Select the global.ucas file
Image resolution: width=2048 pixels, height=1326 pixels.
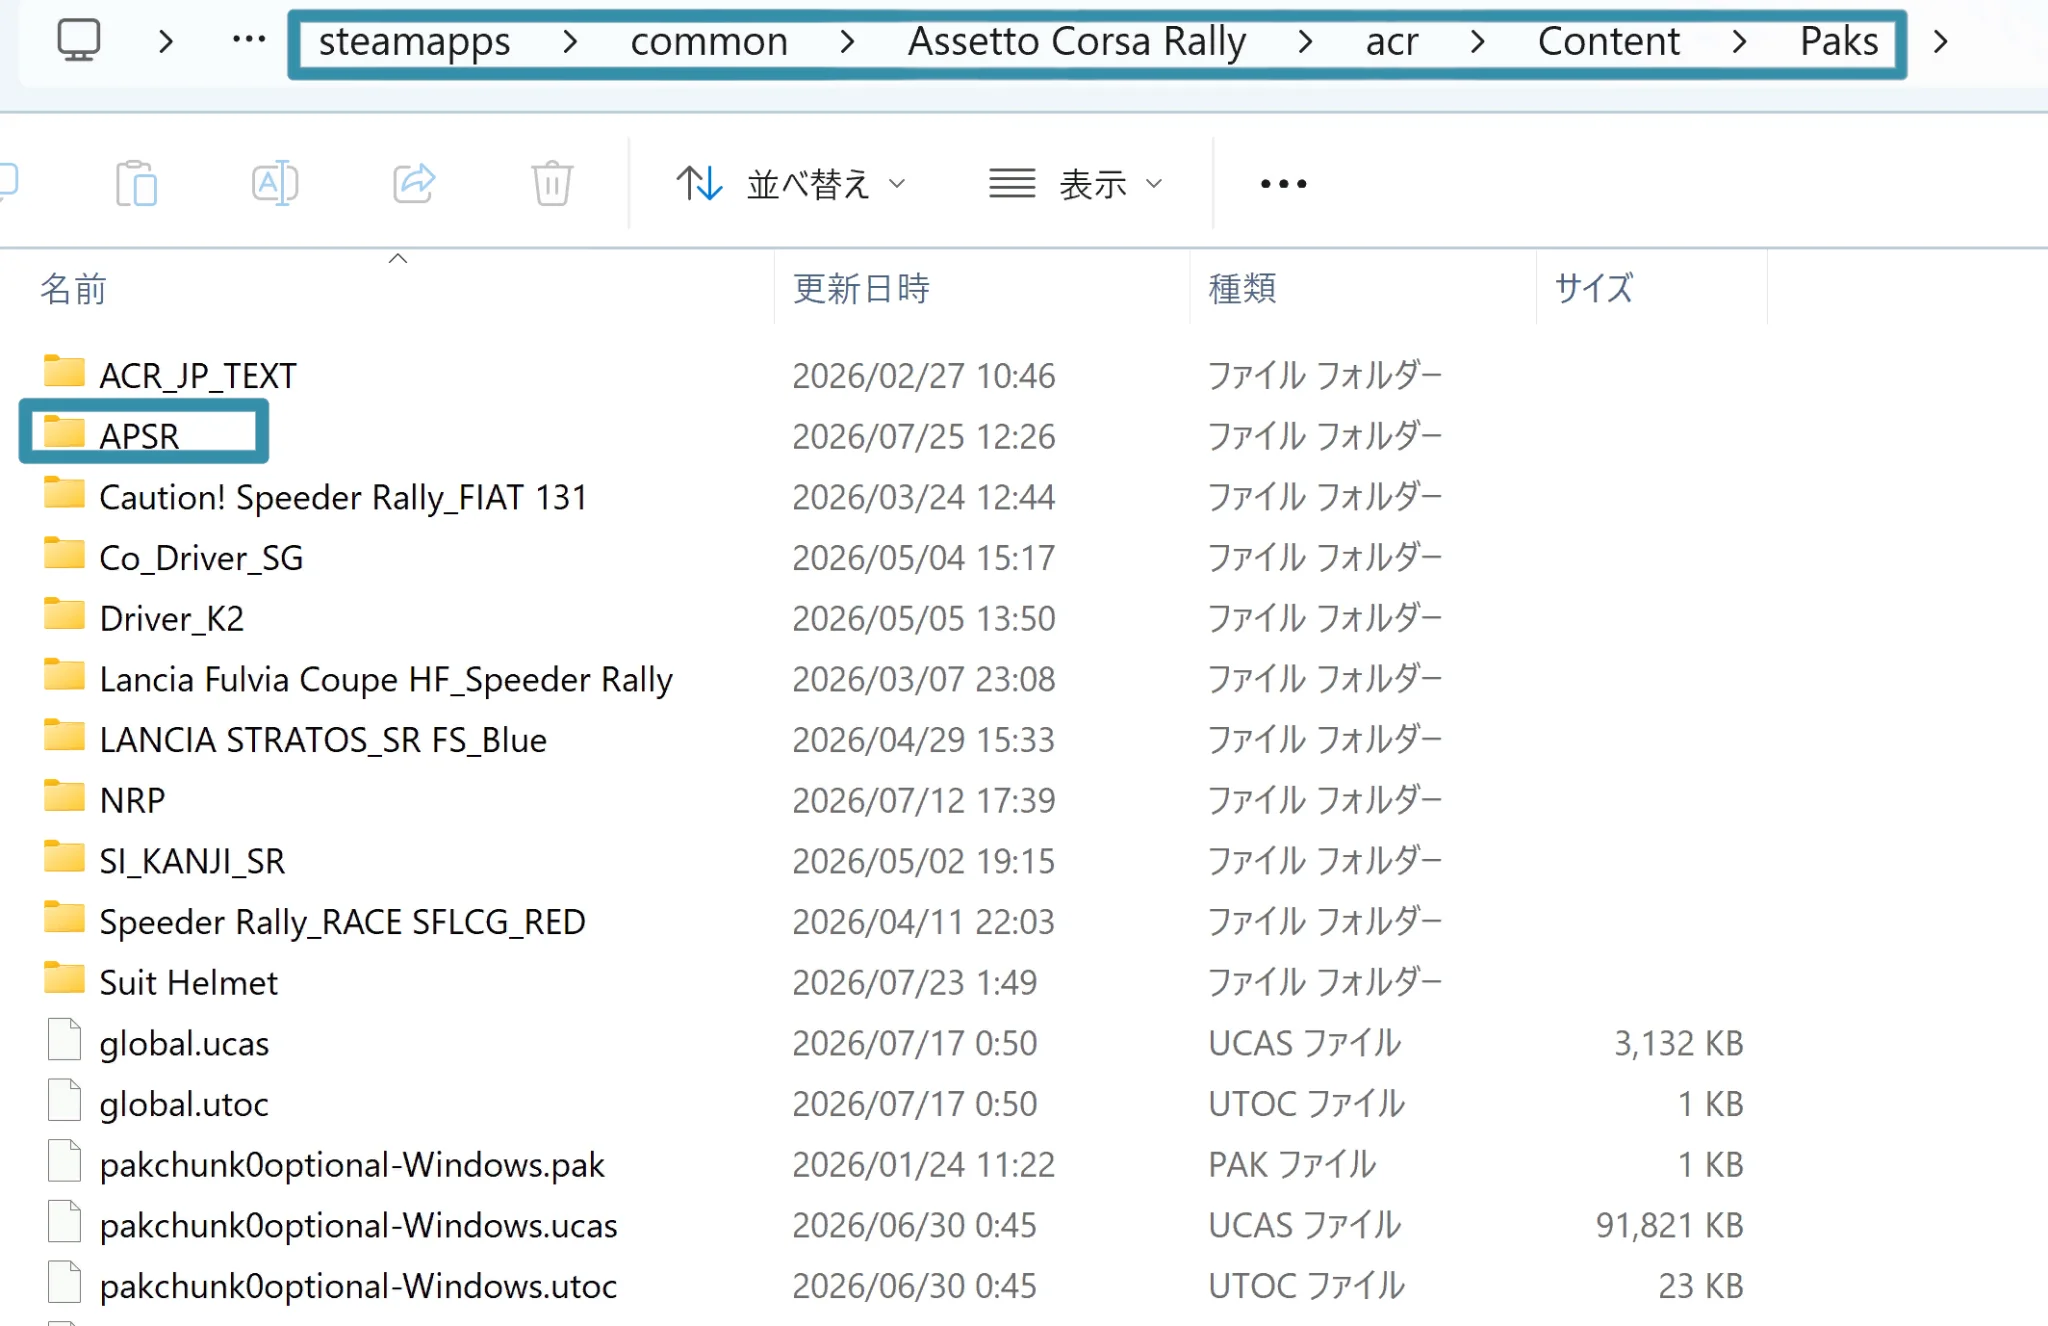[x=184, y=1044]
